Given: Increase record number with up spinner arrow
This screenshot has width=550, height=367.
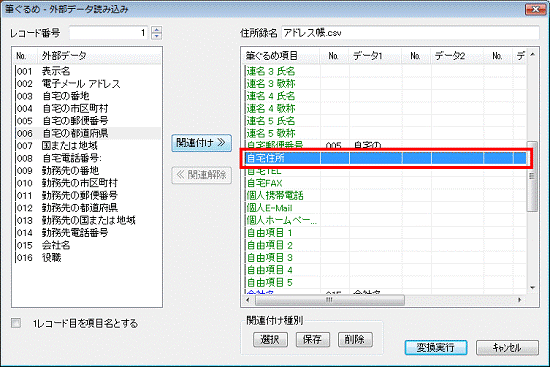Looking at the screenshot, I should pos(156,30).
